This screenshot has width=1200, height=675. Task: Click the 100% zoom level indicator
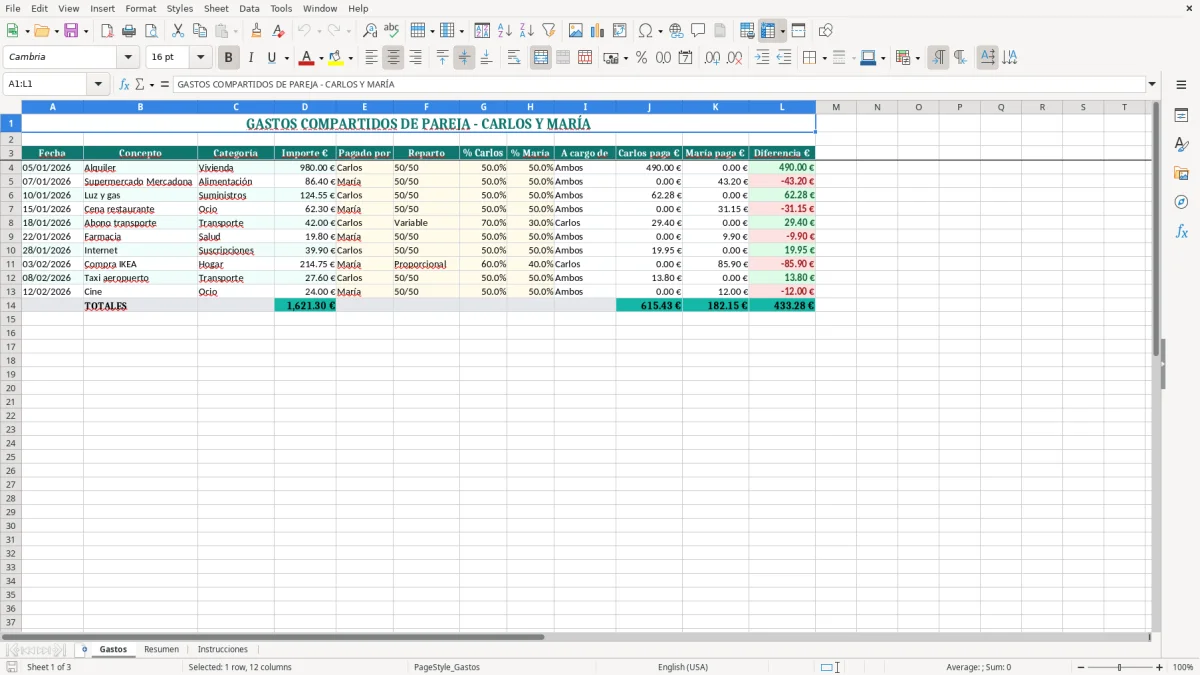(1183, 667)
